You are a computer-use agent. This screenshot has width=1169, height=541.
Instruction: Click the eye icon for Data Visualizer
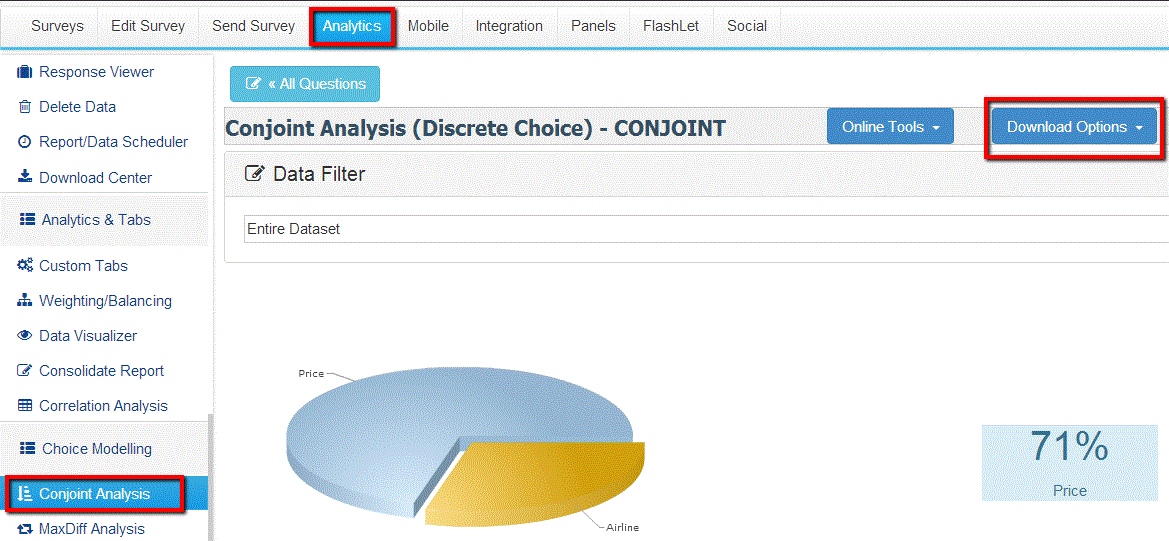[x=25, y=336]
